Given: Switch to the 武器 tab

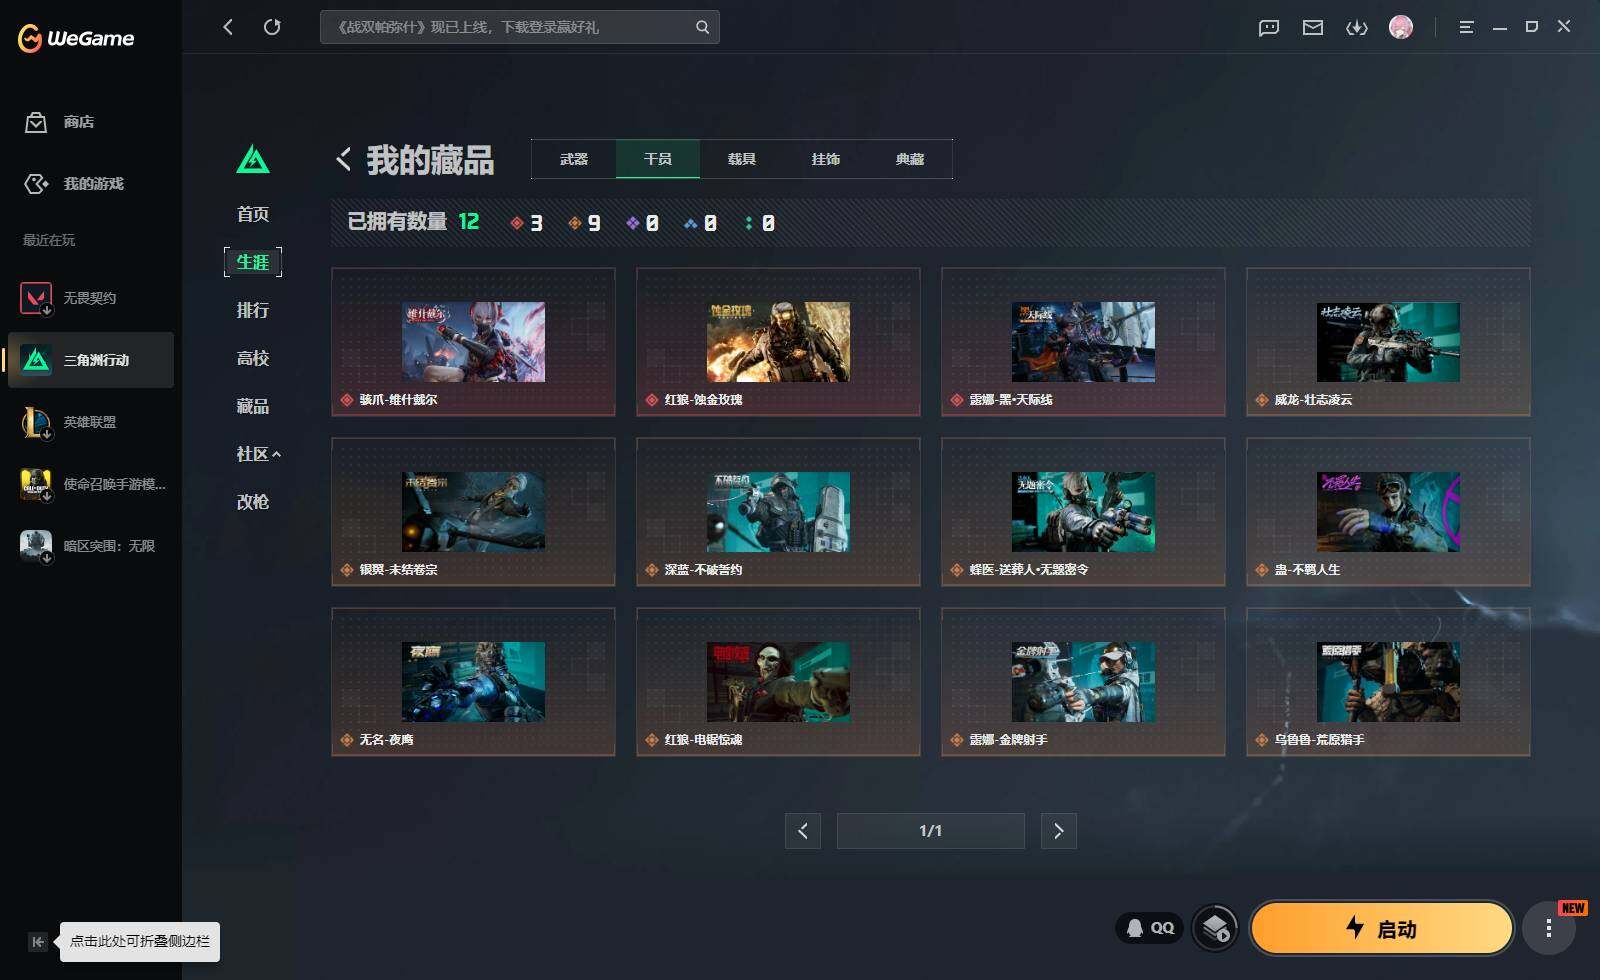Looking at the screenshot, I should [x=574, y=159].
